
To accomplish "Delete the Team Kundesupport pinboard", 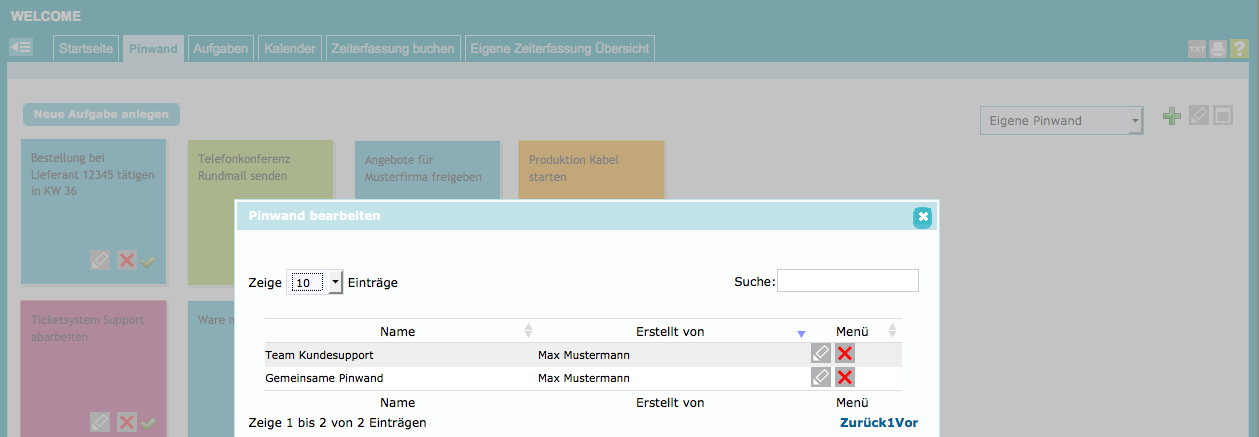I will pos(845,353).
